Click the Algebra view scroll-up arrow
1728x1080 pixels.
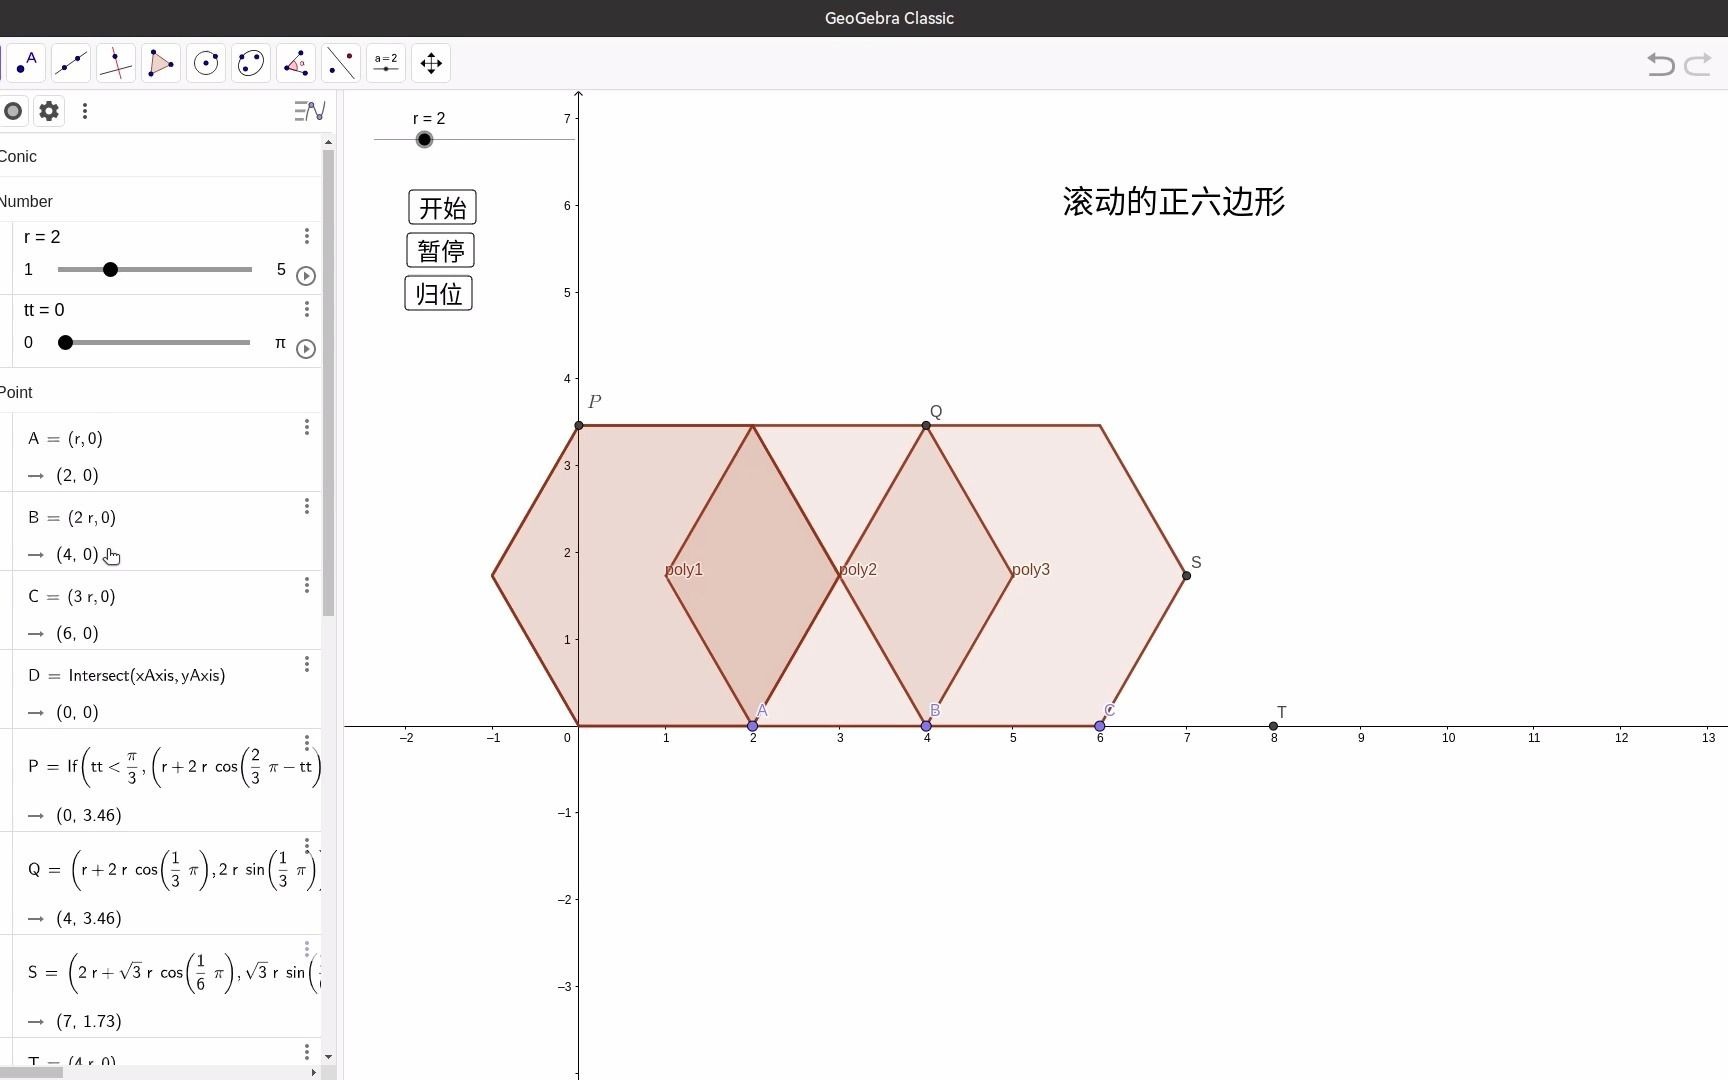(328, 142)
